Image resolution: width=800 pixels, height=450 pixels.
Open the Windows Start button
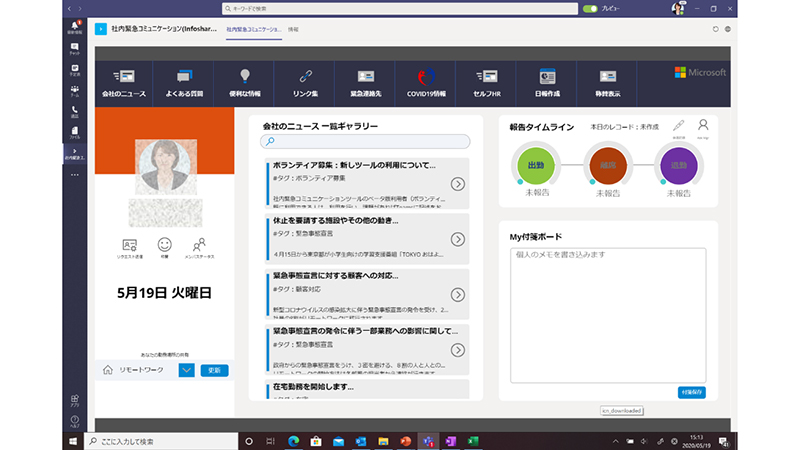pos(73,441)
